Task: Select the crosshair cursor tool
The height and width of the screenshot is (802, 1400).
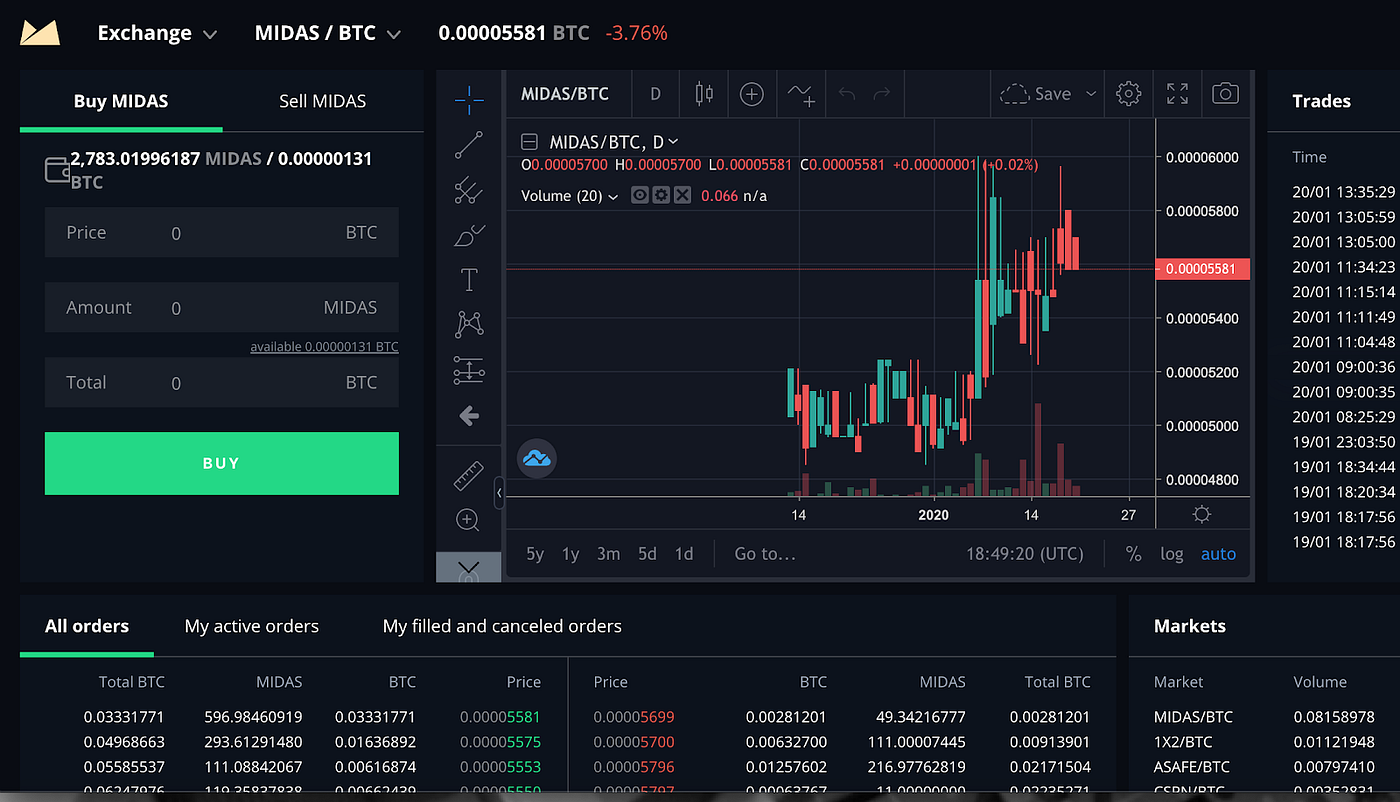Action: 468,100
